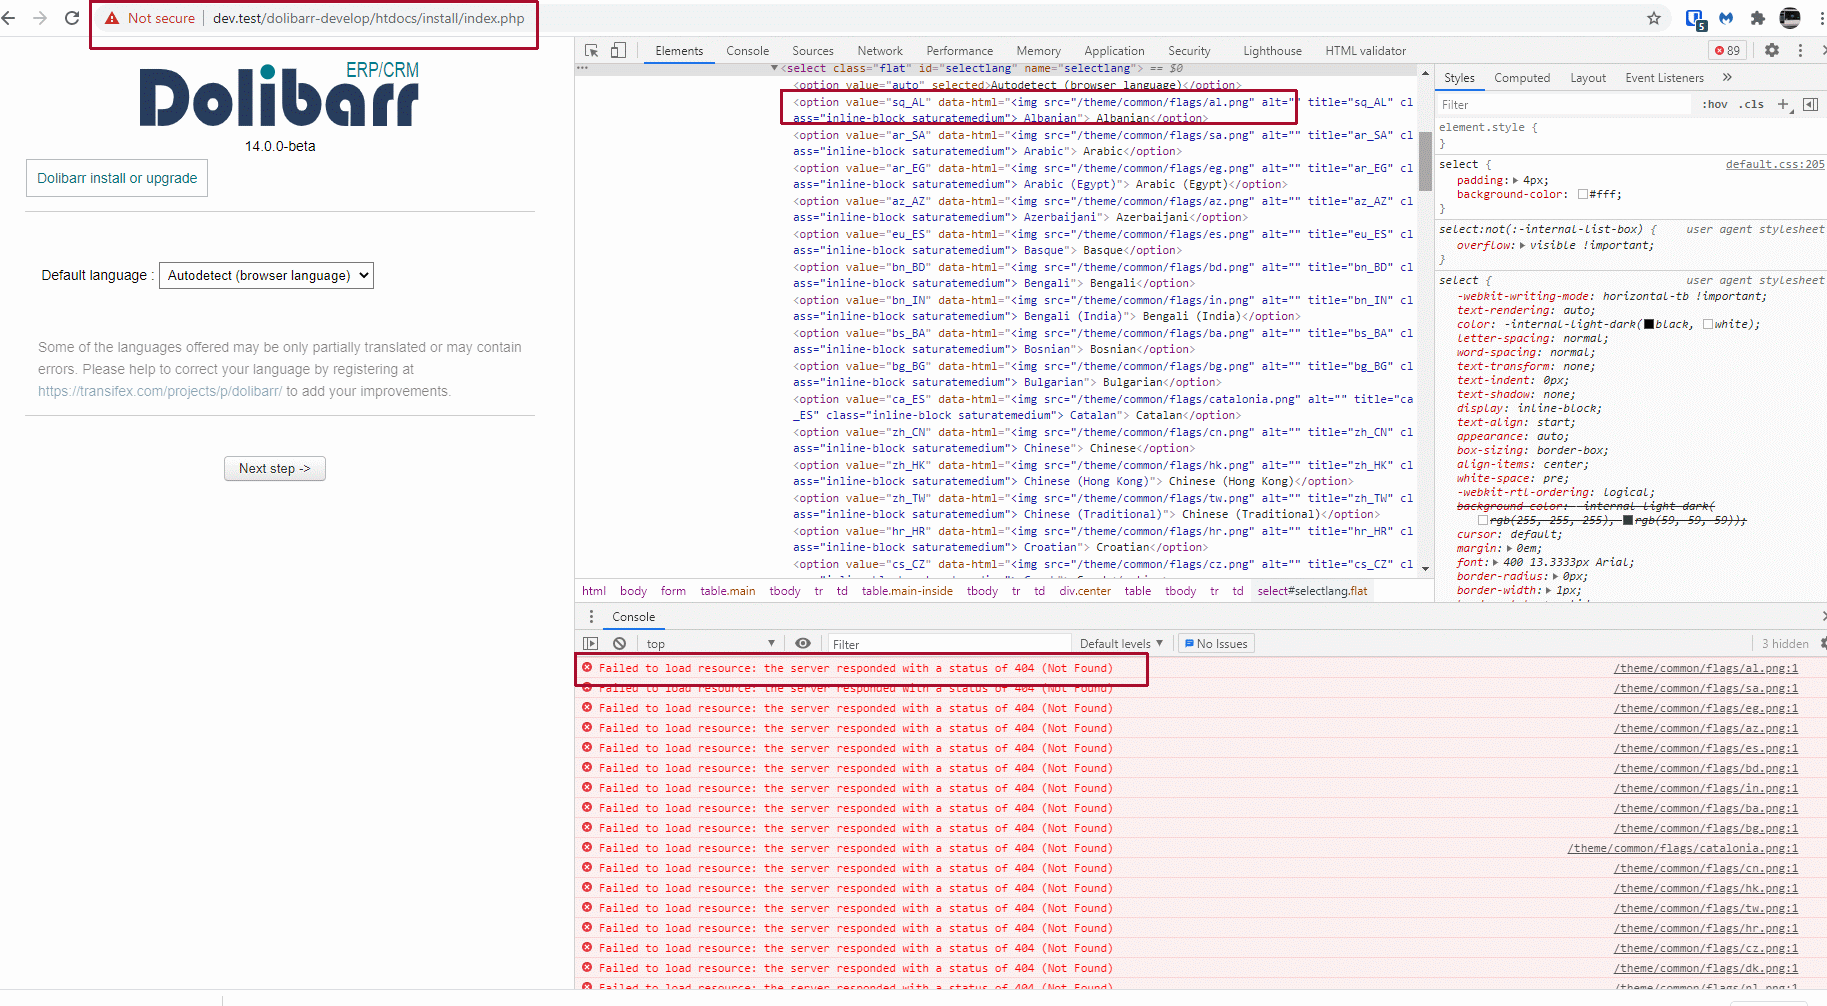Create a live expression via the eye icon
This screenshot has width=1827, height=1006.
pos(803,643)
